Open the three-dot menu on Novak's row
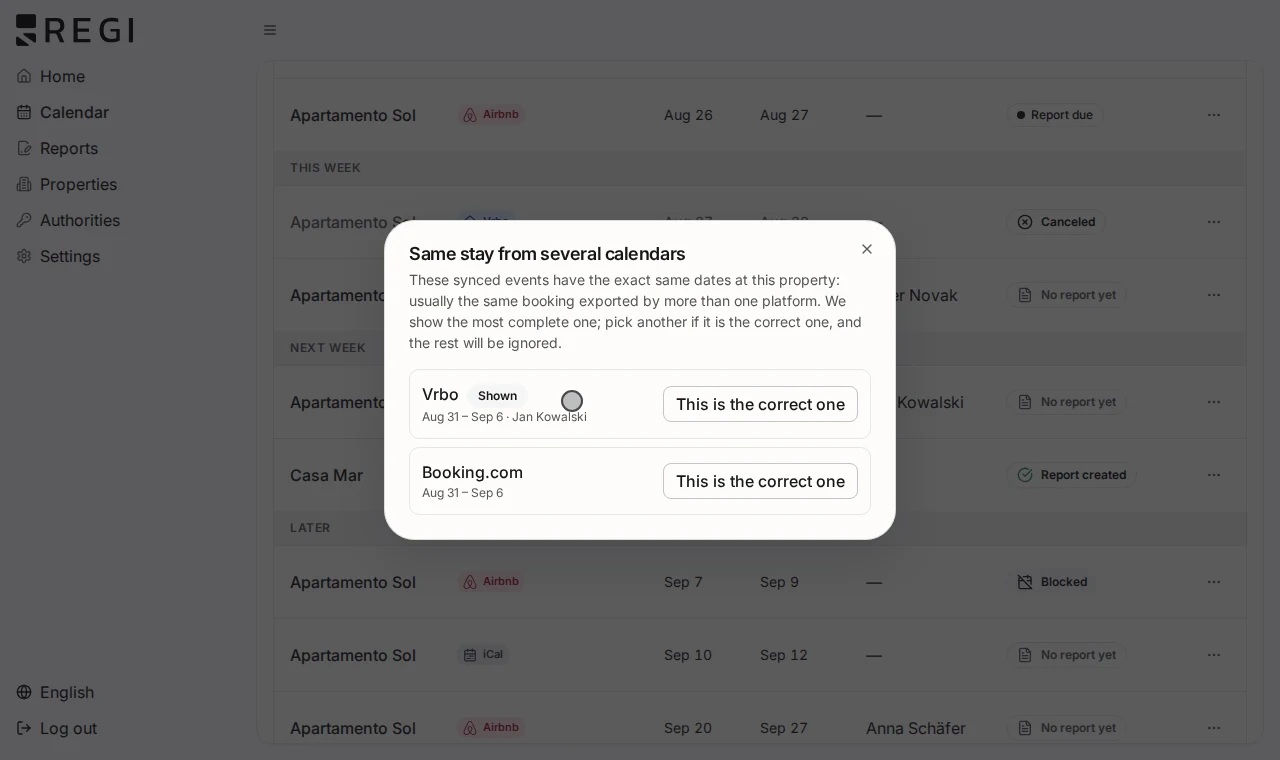 click(x=1214, y=295)
